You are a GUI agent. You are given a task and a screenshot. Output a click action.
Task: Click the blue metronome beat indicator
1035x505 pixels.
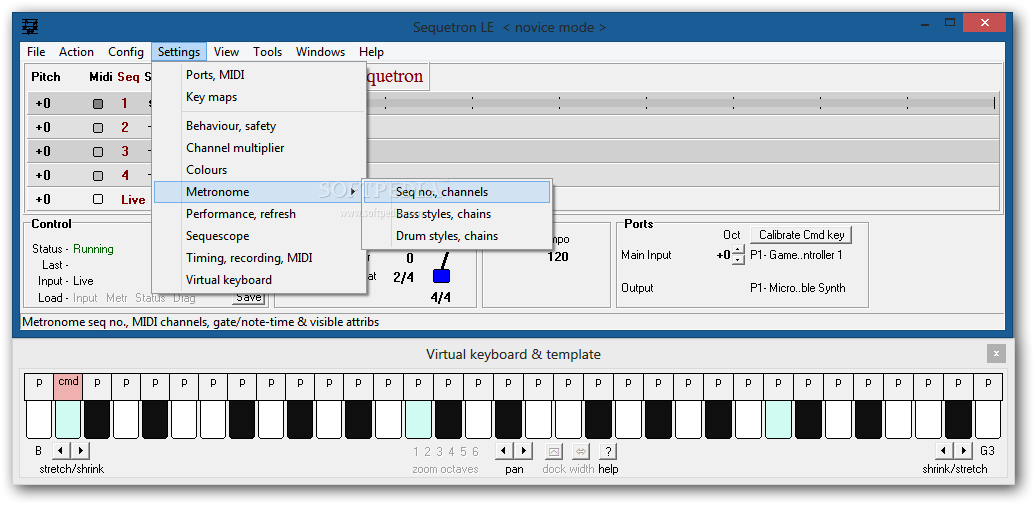tap(441, 276)
